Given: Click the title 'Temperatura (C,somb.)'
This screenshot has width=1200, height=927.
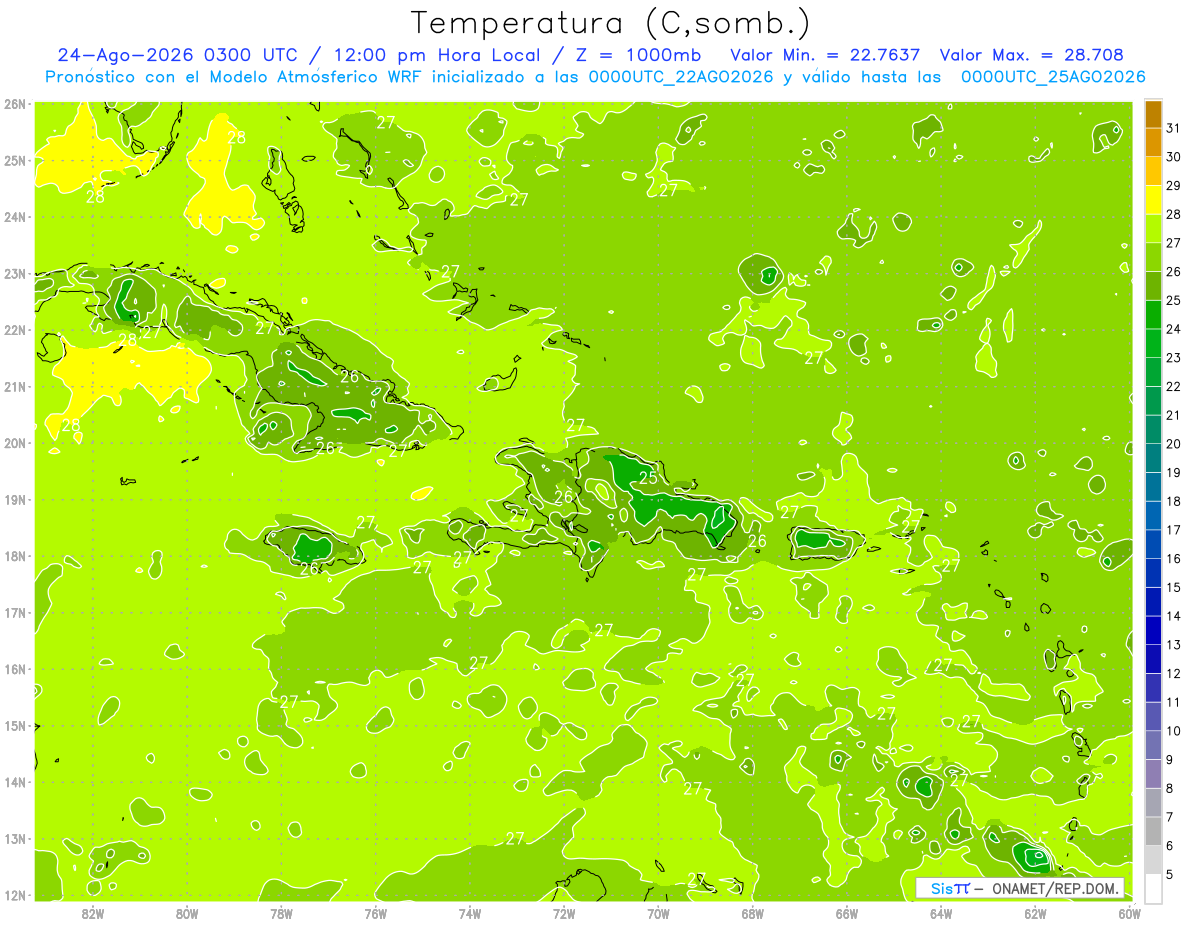Looking at the screenshot, I should (611, 22).
